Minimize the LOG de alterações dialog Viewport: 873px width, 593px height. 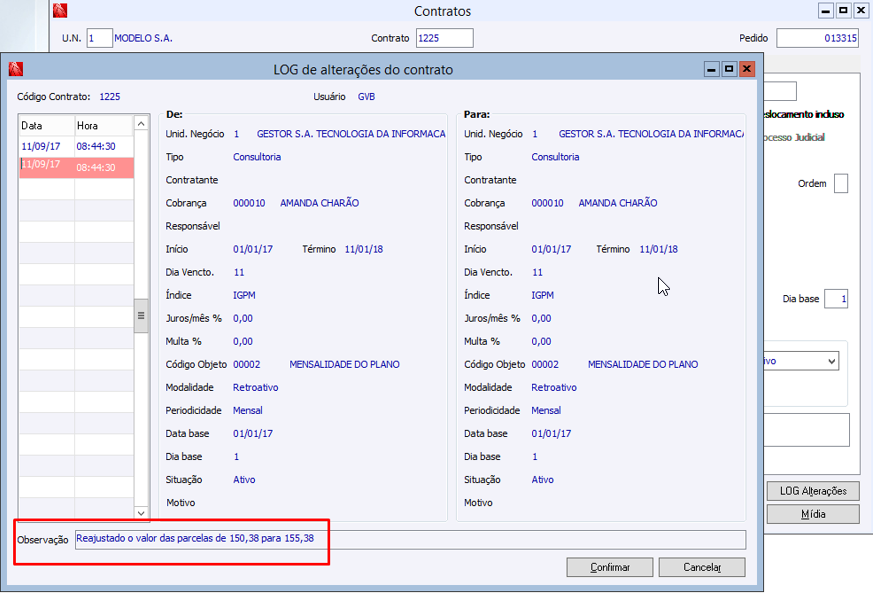tap(712, 69)
